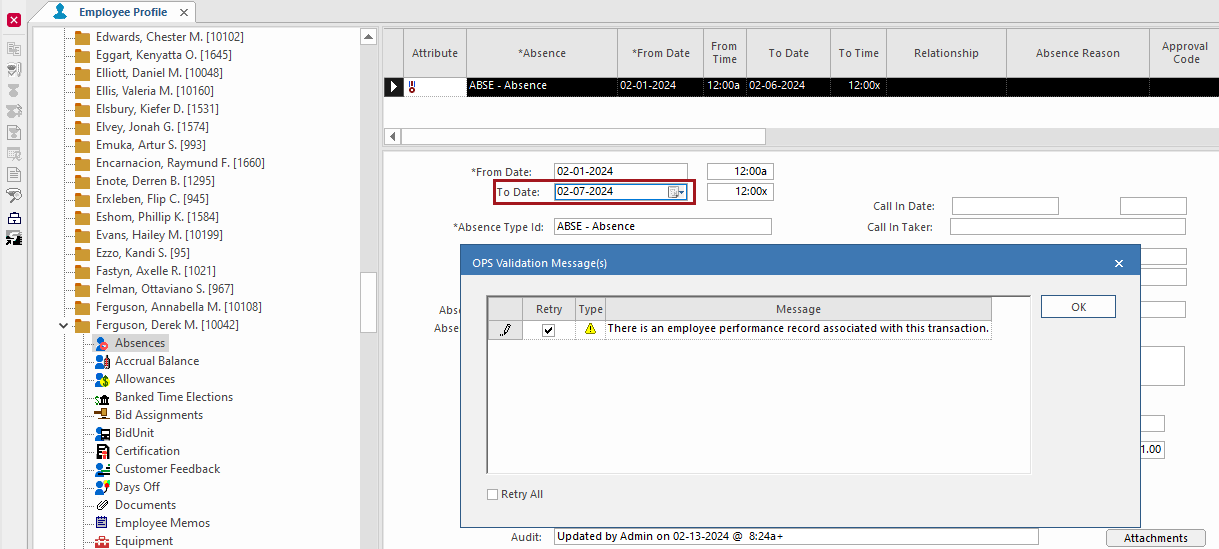The width and height of the screenshot is (1219, 549).
Task: Click the lock icon in the left toolbar
Action: pyautogui.click(x=14, y=219)
